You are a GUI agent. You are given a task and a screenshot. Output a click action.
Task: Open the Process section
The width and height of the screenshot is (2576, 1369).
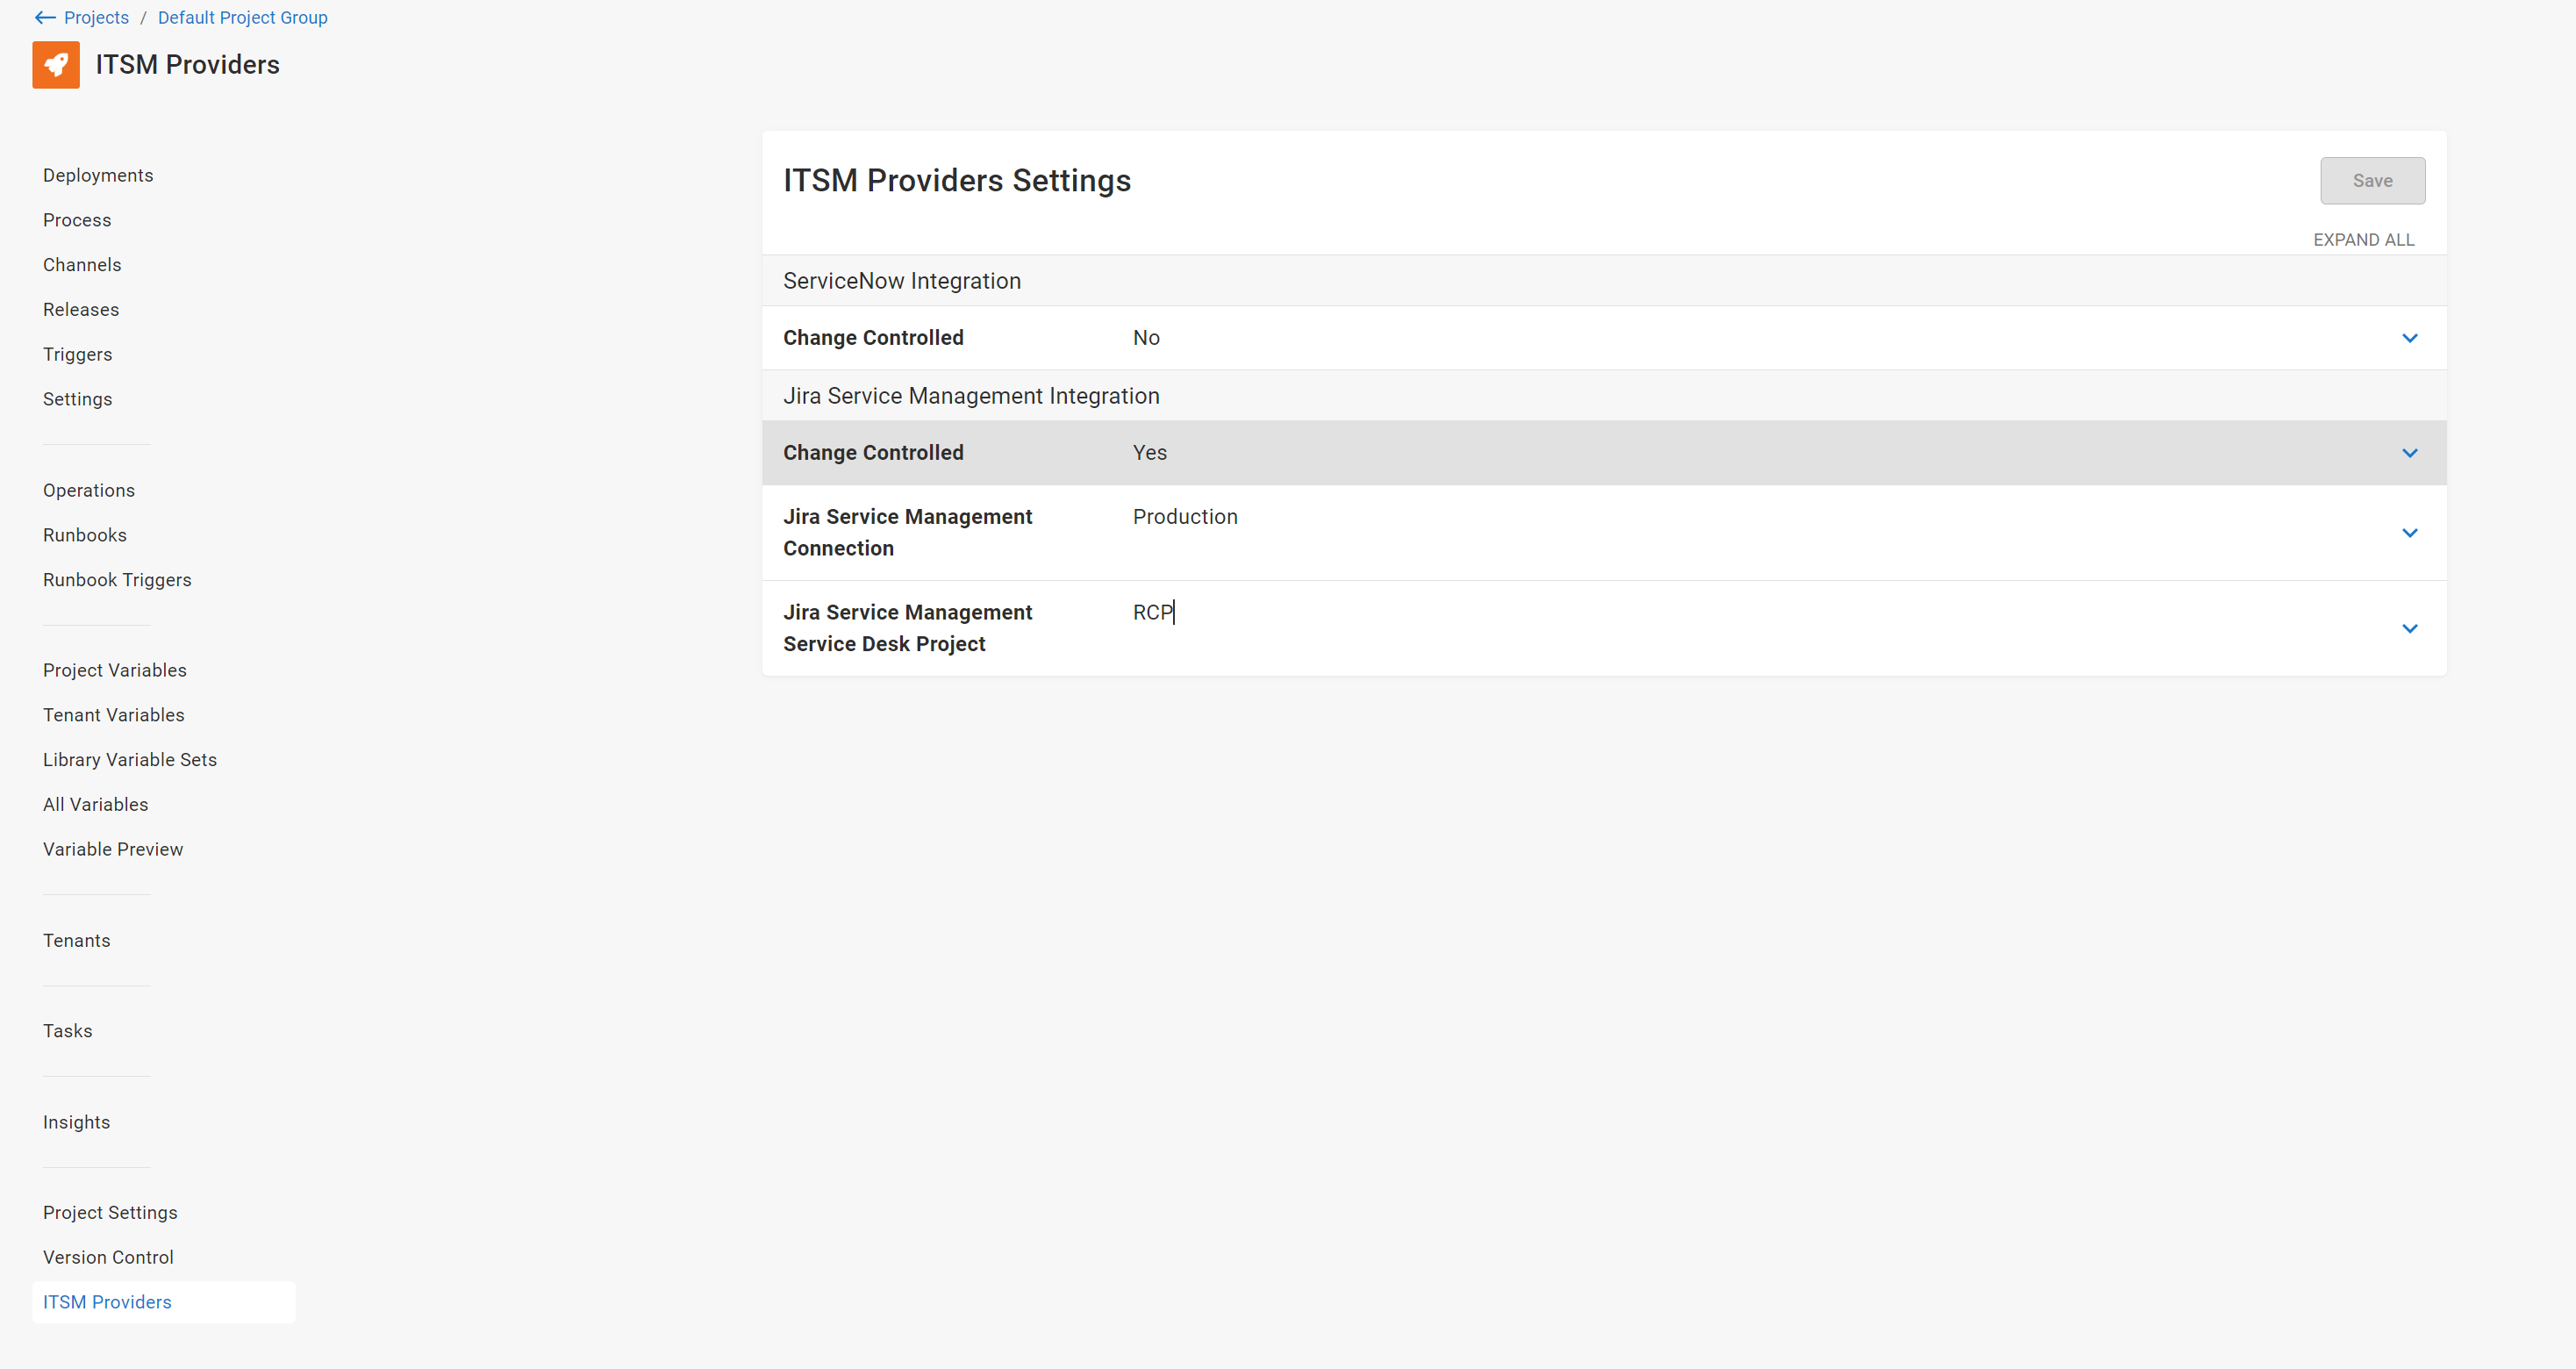pos(77,219)
